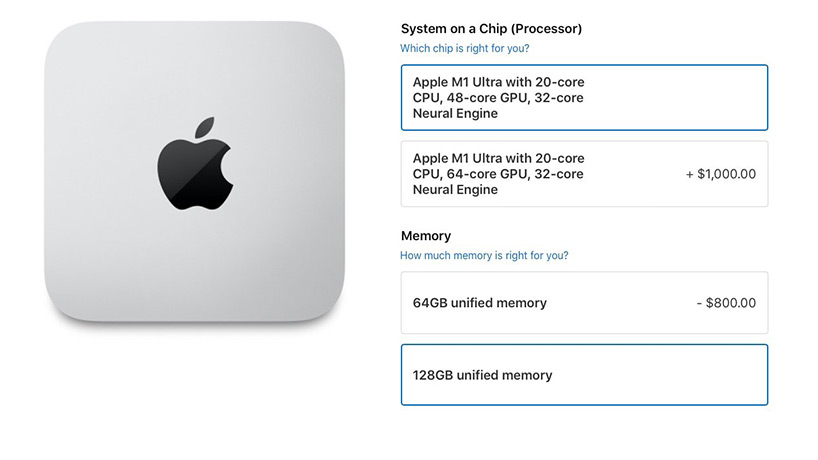Select the 48-core GPU M1 Ultra option

click(x=584, y=98)
